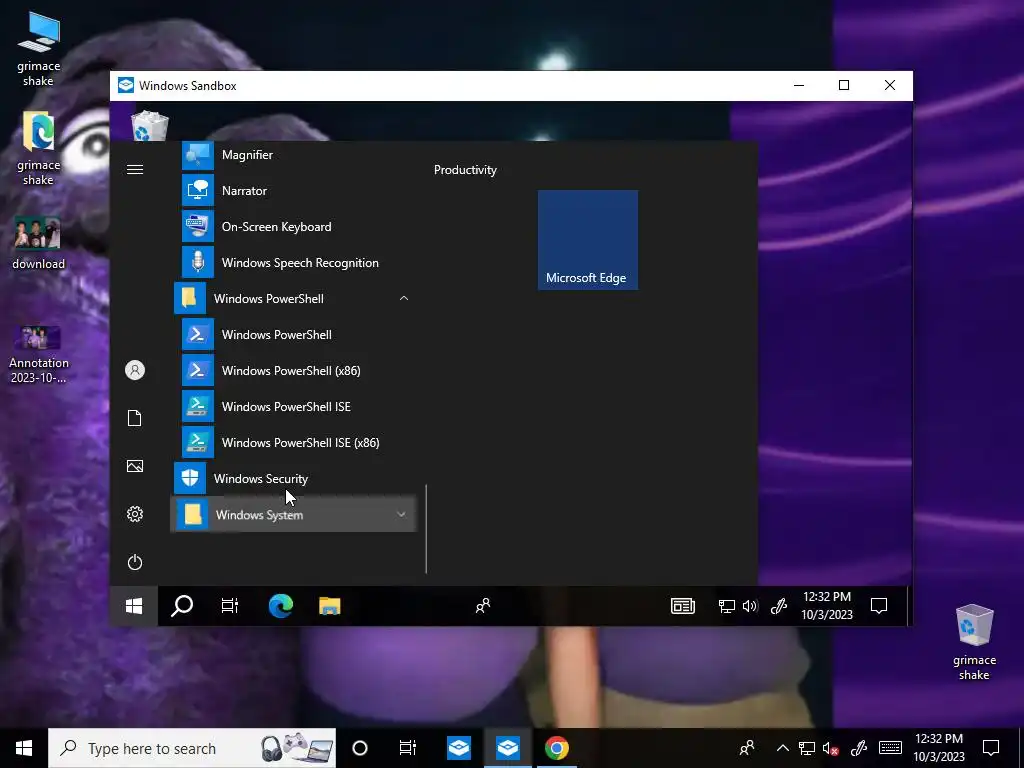The image size is (1024, 768).
Task: Click the Start menu app list scrollbar
Action: tap(426, 529)
